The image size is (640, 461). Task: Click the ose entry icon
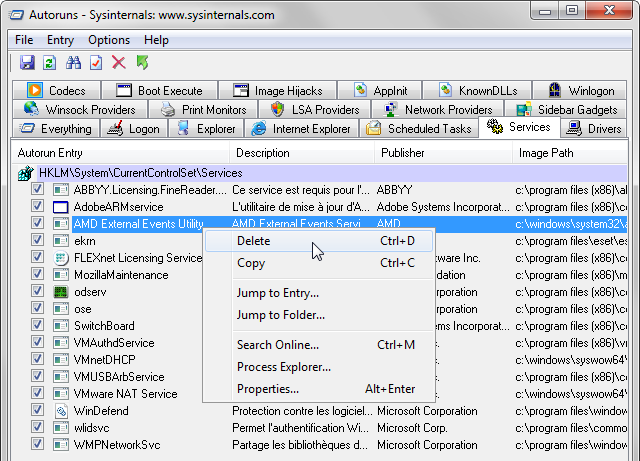[61, 309]
